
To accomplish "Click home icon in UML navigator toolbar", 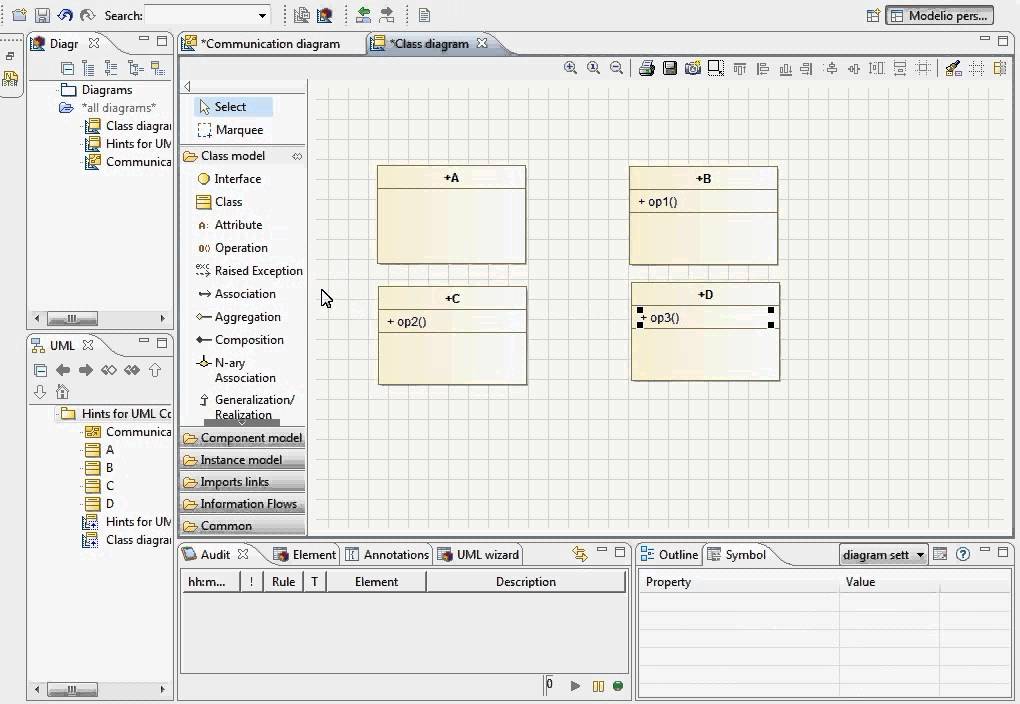I will (x=62, y=392).
